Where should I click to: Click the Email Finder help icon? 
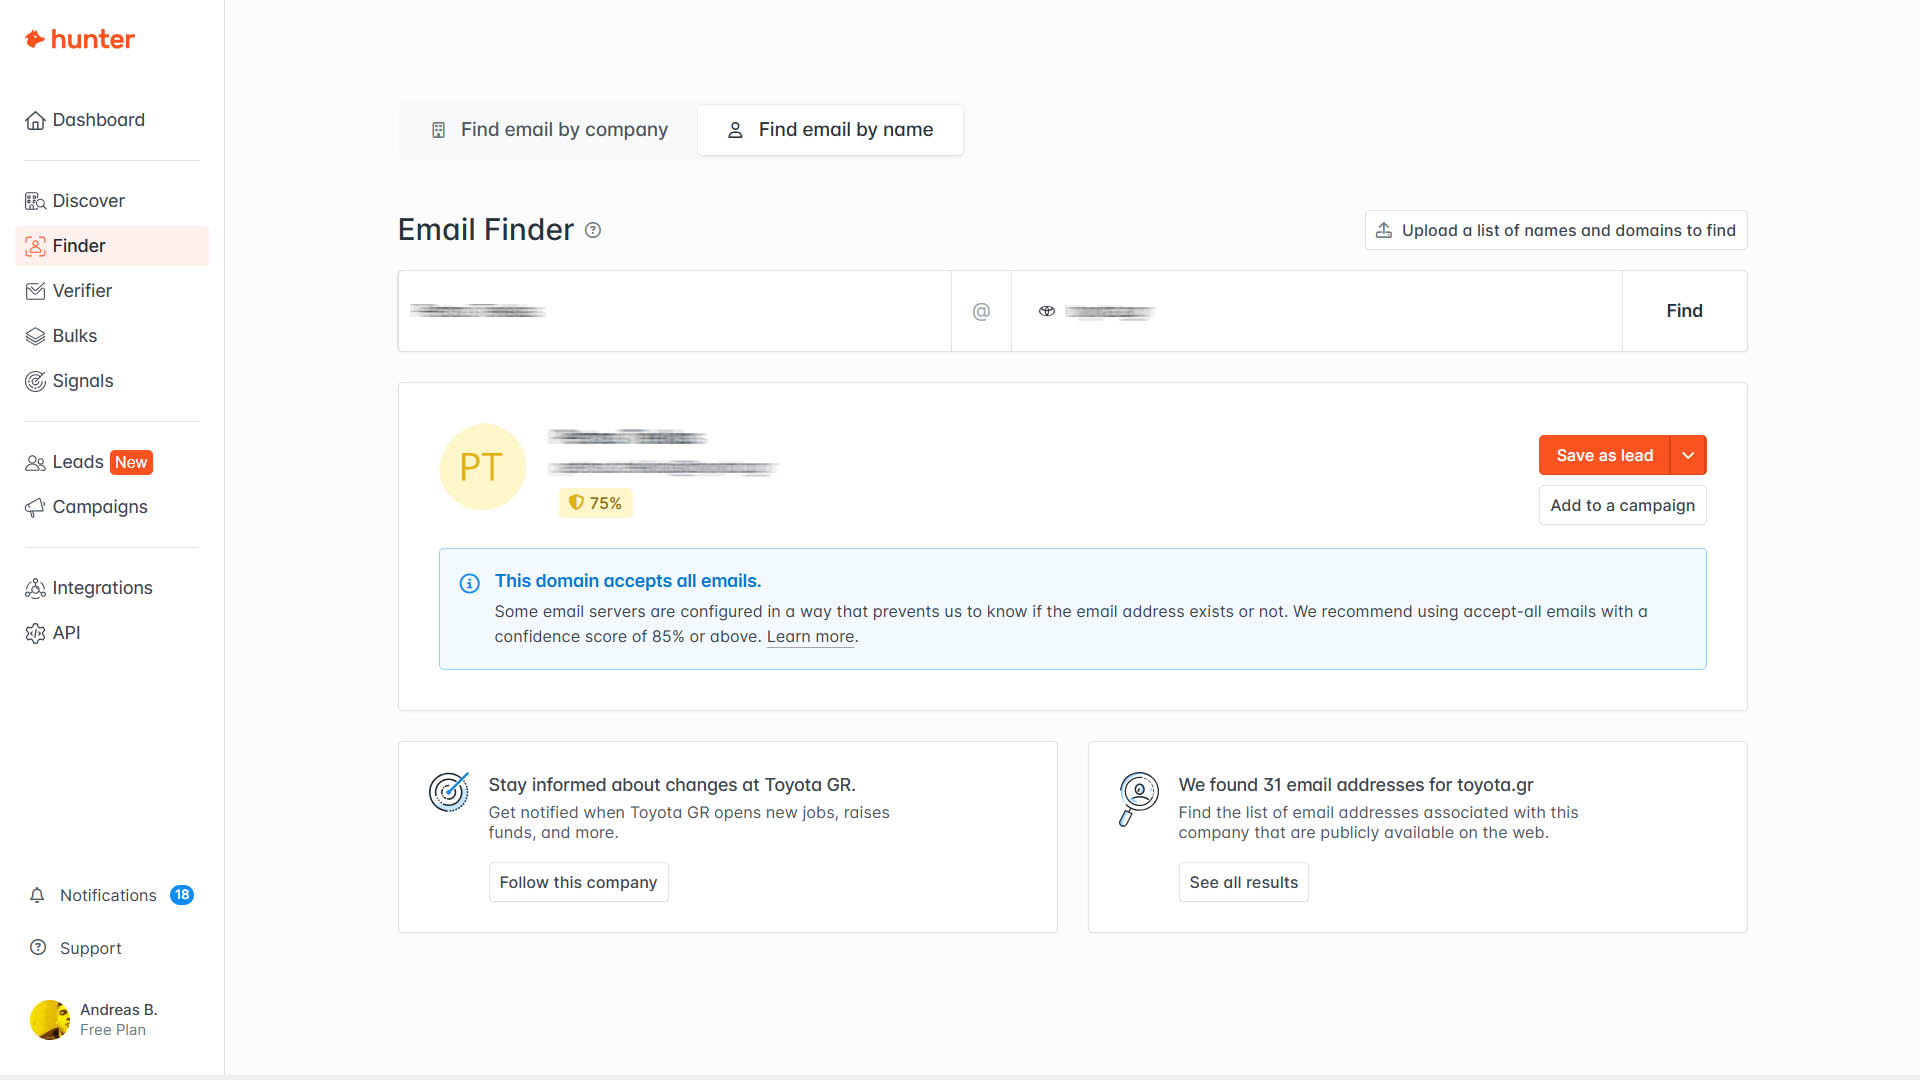[593, 230]
